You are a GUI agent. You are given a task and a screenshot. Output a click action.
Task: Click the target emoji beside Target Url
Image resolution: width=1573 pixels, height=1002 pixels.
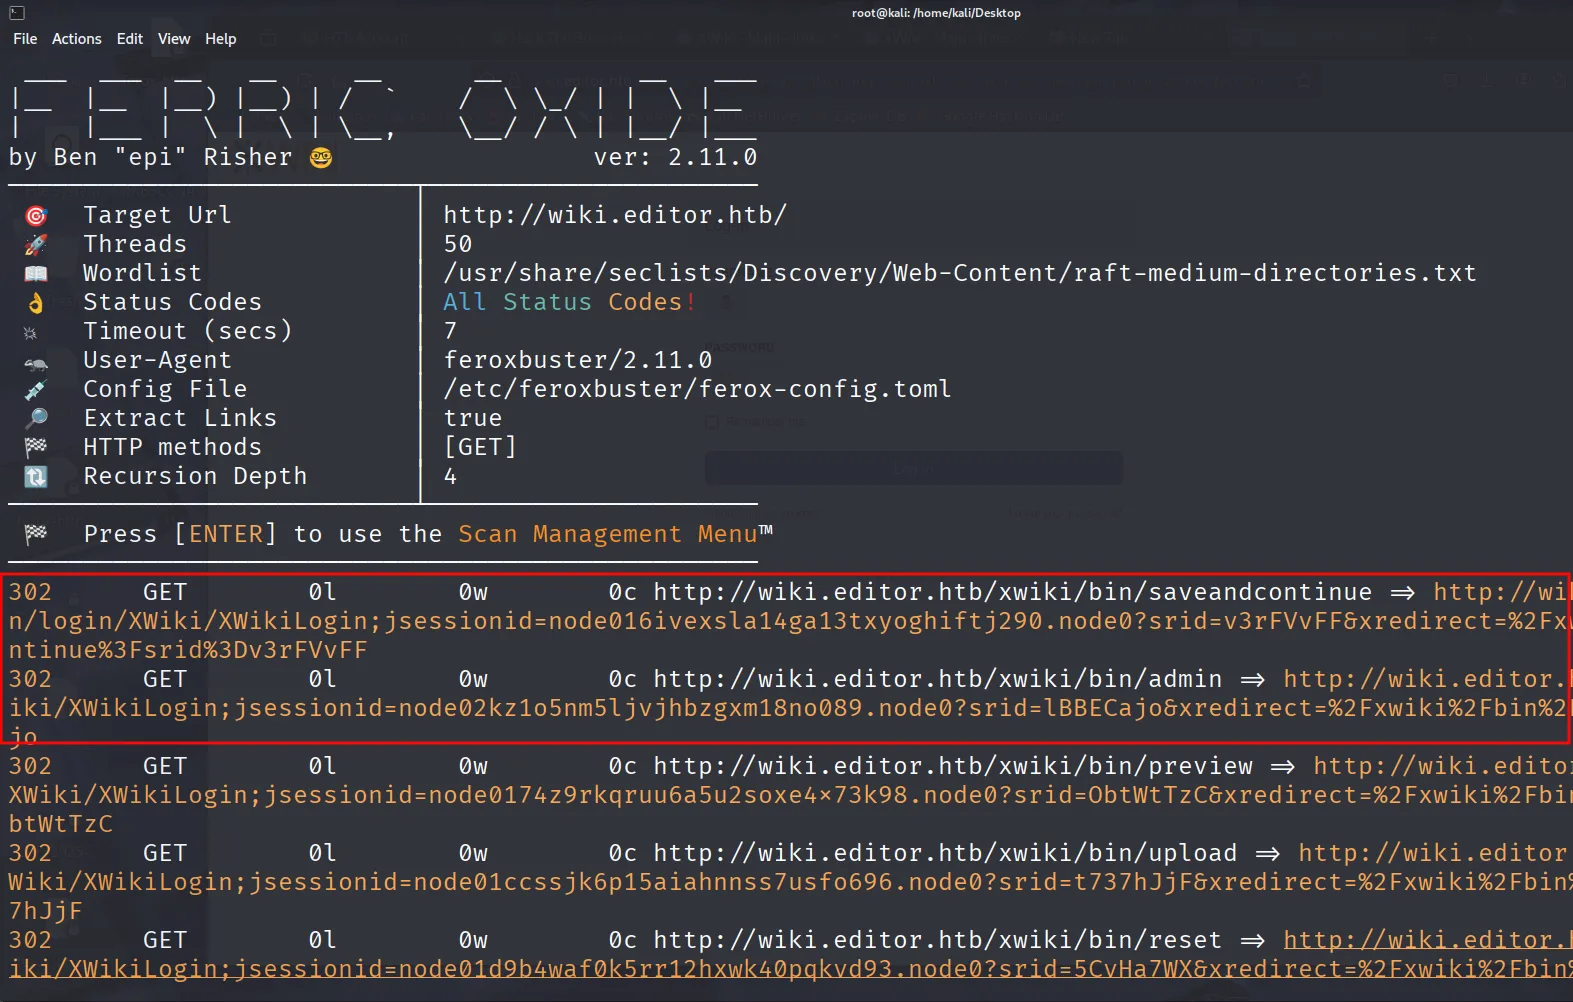click(36, 216)
